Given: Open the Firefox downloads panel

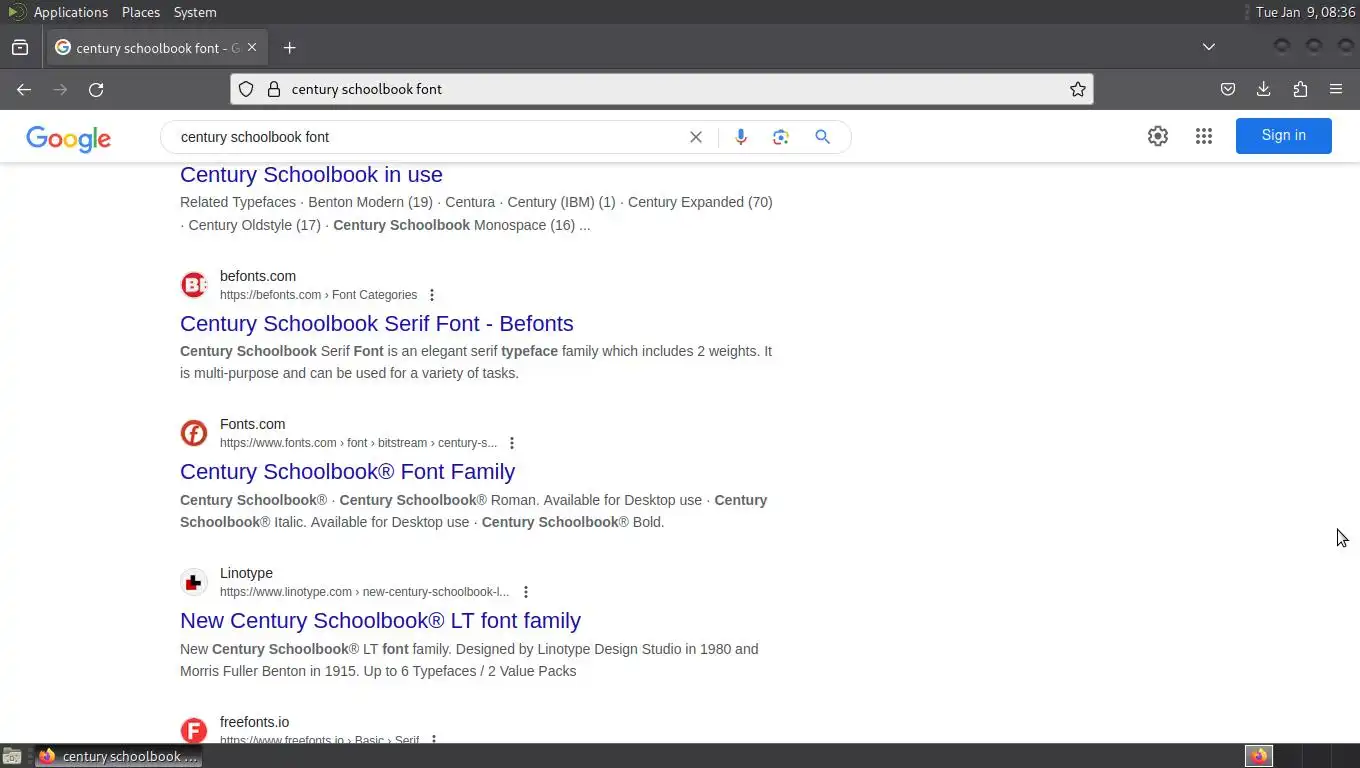Looking at the screenshot, I should pyautogui.click(x=1263, y=89).
